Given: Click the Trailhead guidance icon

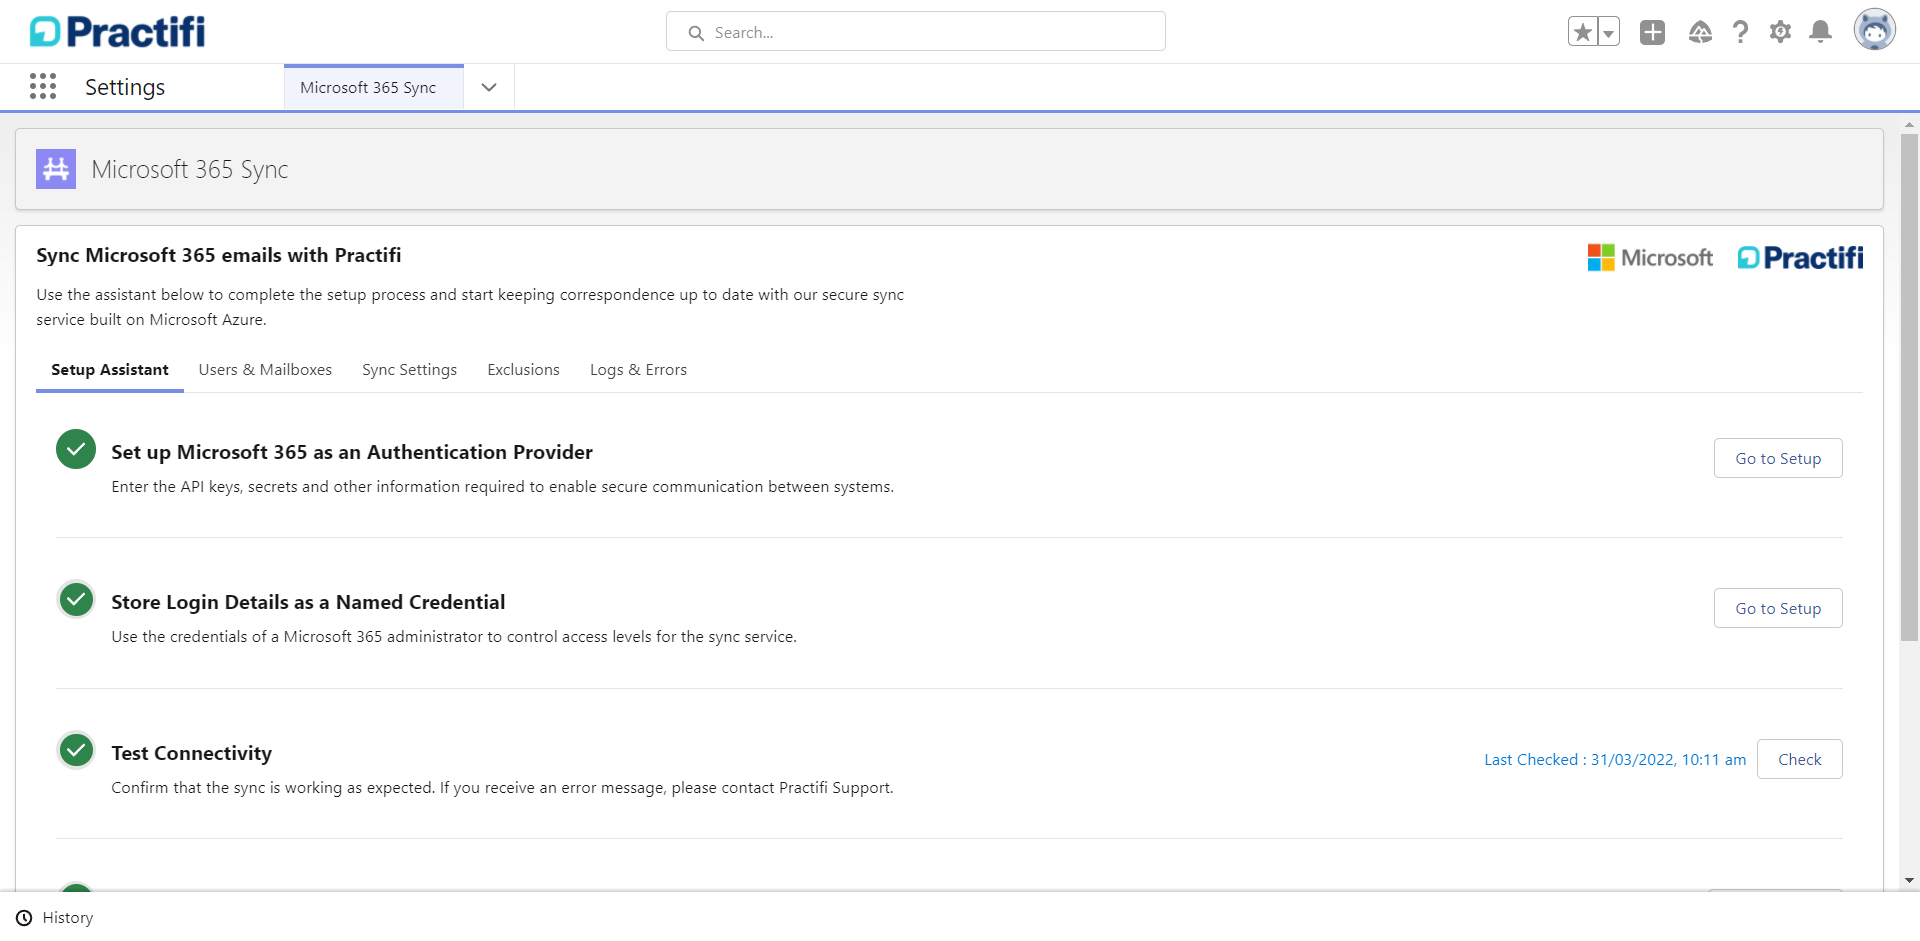Looking at the screenshot, I should point(1700,33).
